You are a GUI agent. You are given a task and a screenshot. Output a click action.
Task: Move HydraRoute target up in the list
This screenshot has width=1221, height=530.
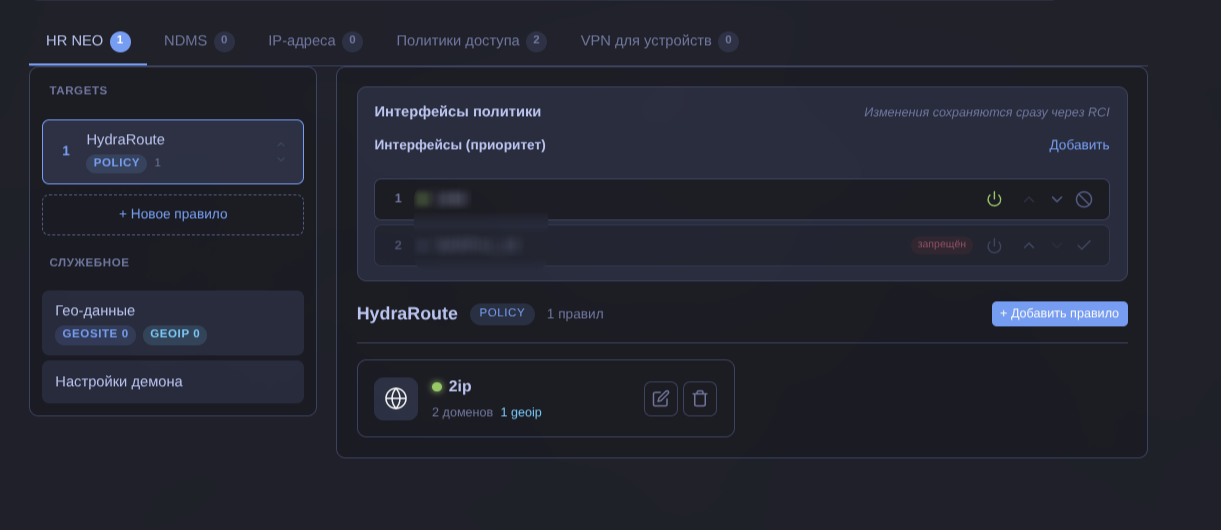[x=281, y=144]
